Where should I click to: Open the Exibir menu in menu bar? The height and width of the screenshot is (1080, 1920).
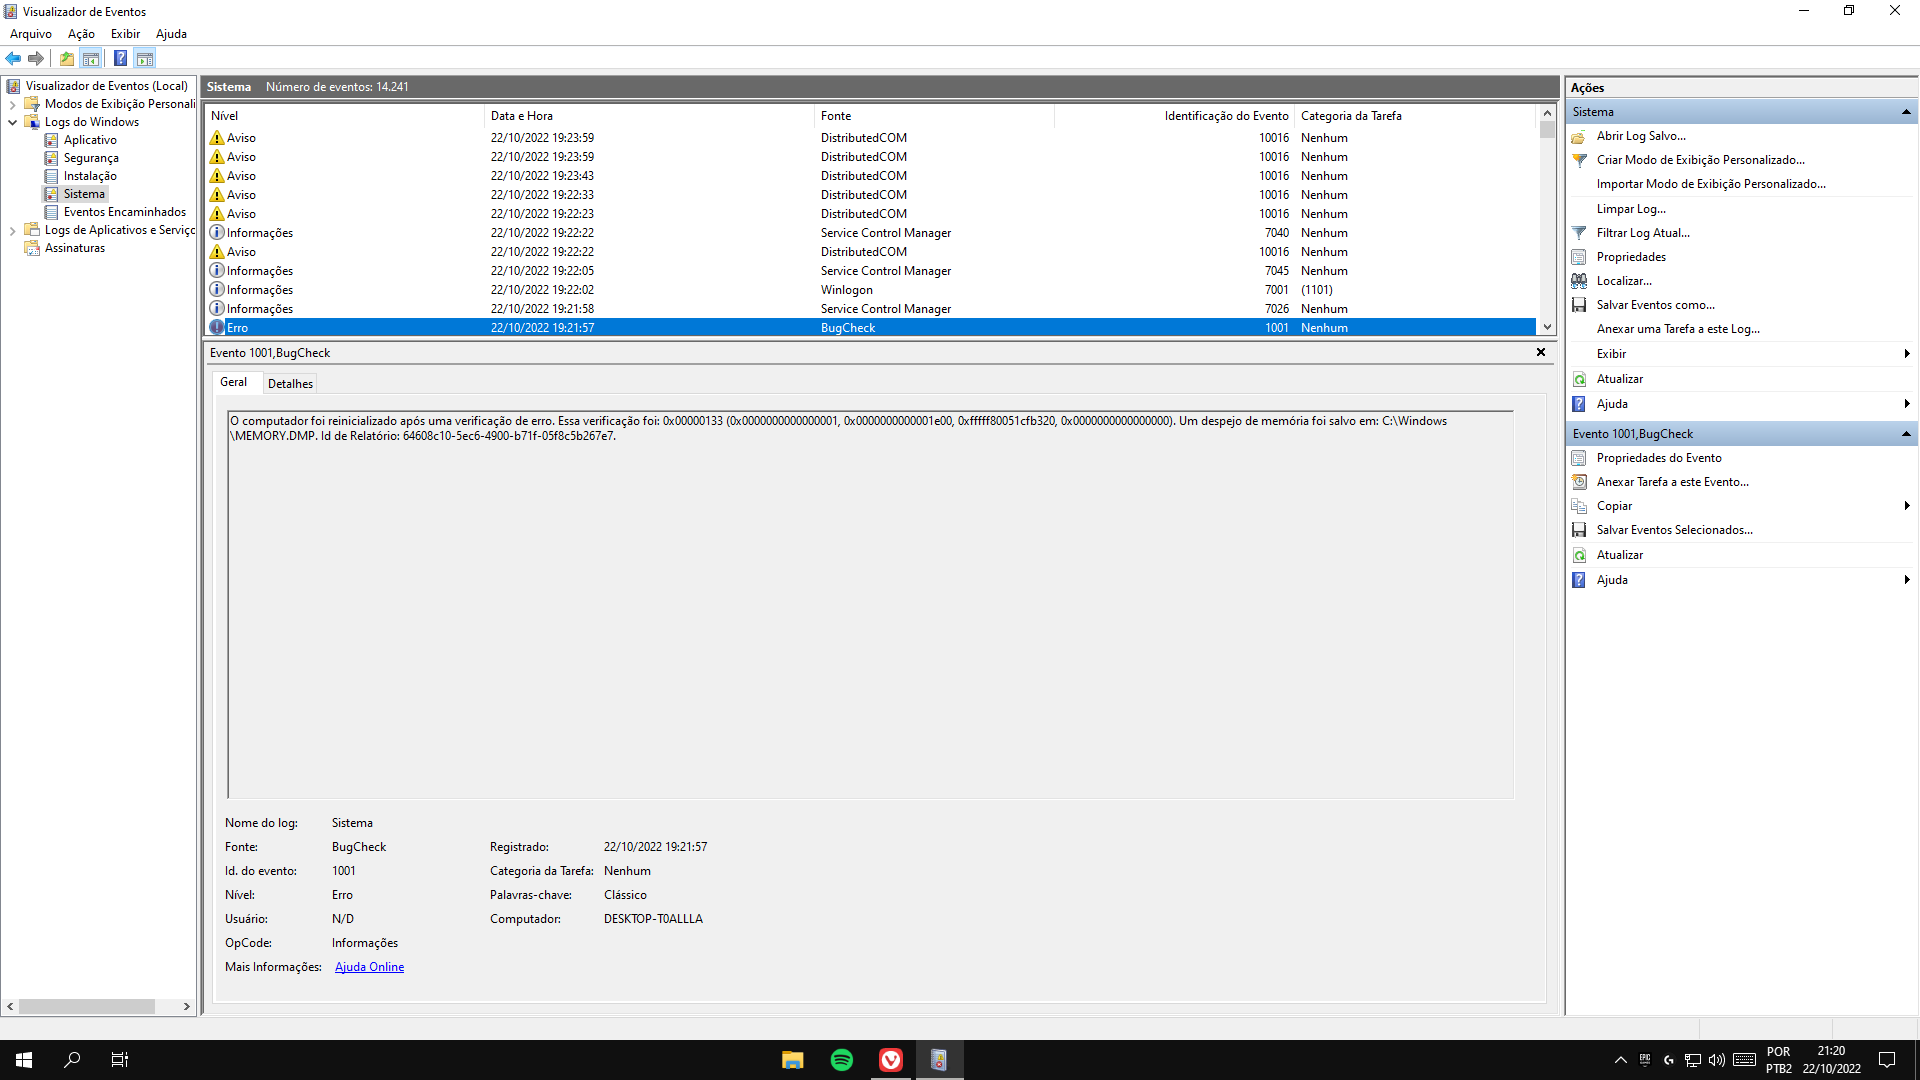125,34
